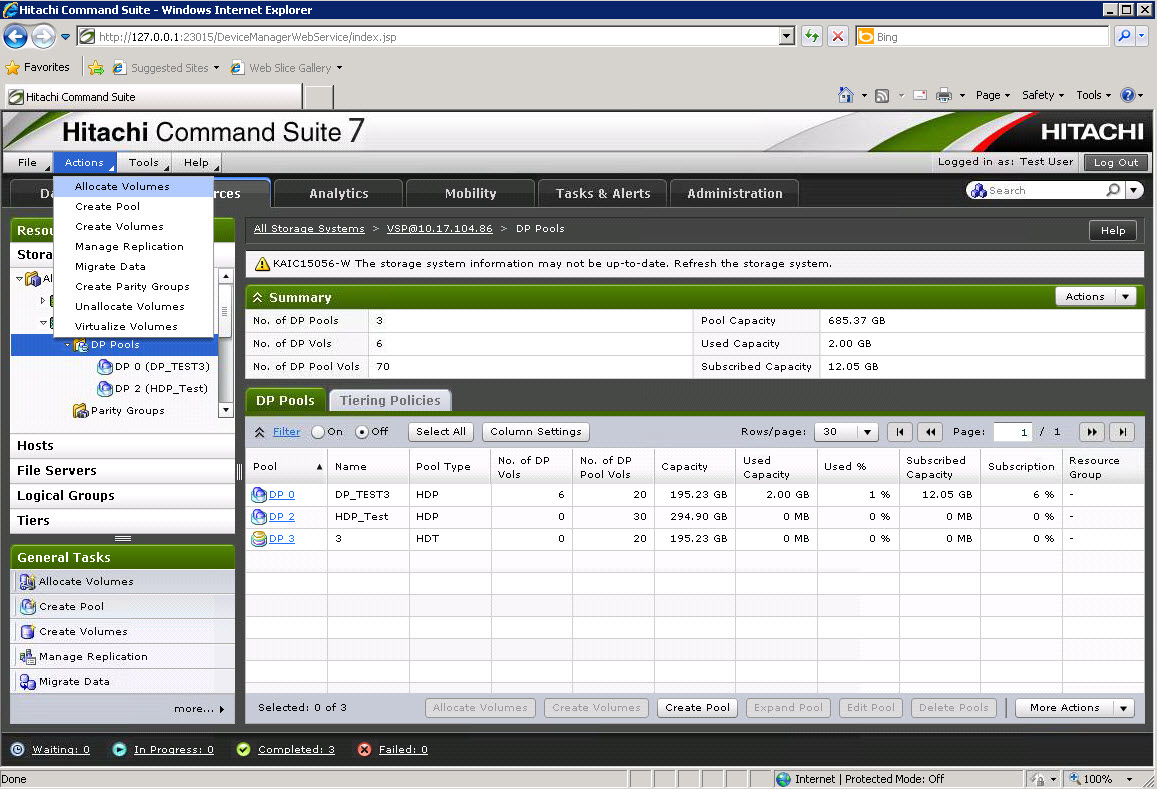Open the Rows/page dropdown
Viewport: 1157px width, 789px height.
(x=846, y=432)
